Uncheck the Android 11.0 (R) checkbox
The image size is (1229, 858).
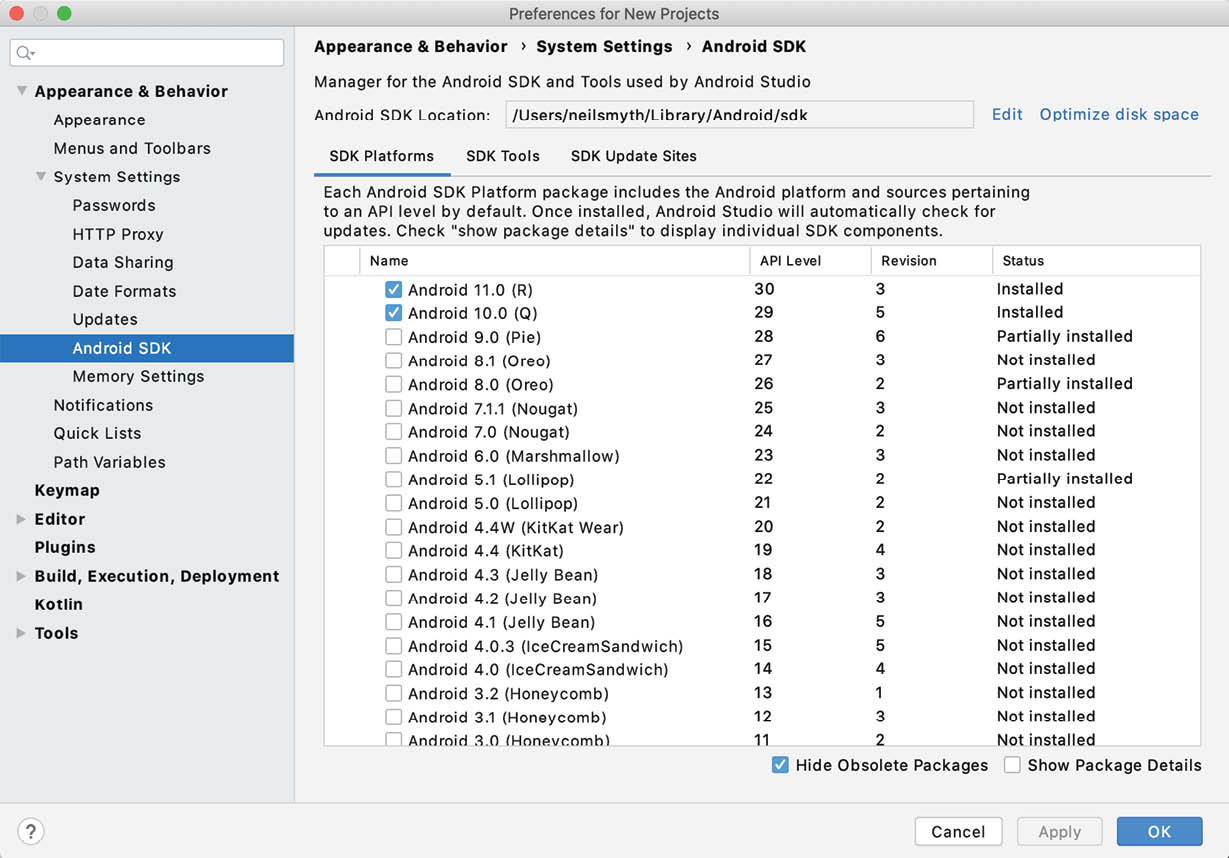(394, 290)
